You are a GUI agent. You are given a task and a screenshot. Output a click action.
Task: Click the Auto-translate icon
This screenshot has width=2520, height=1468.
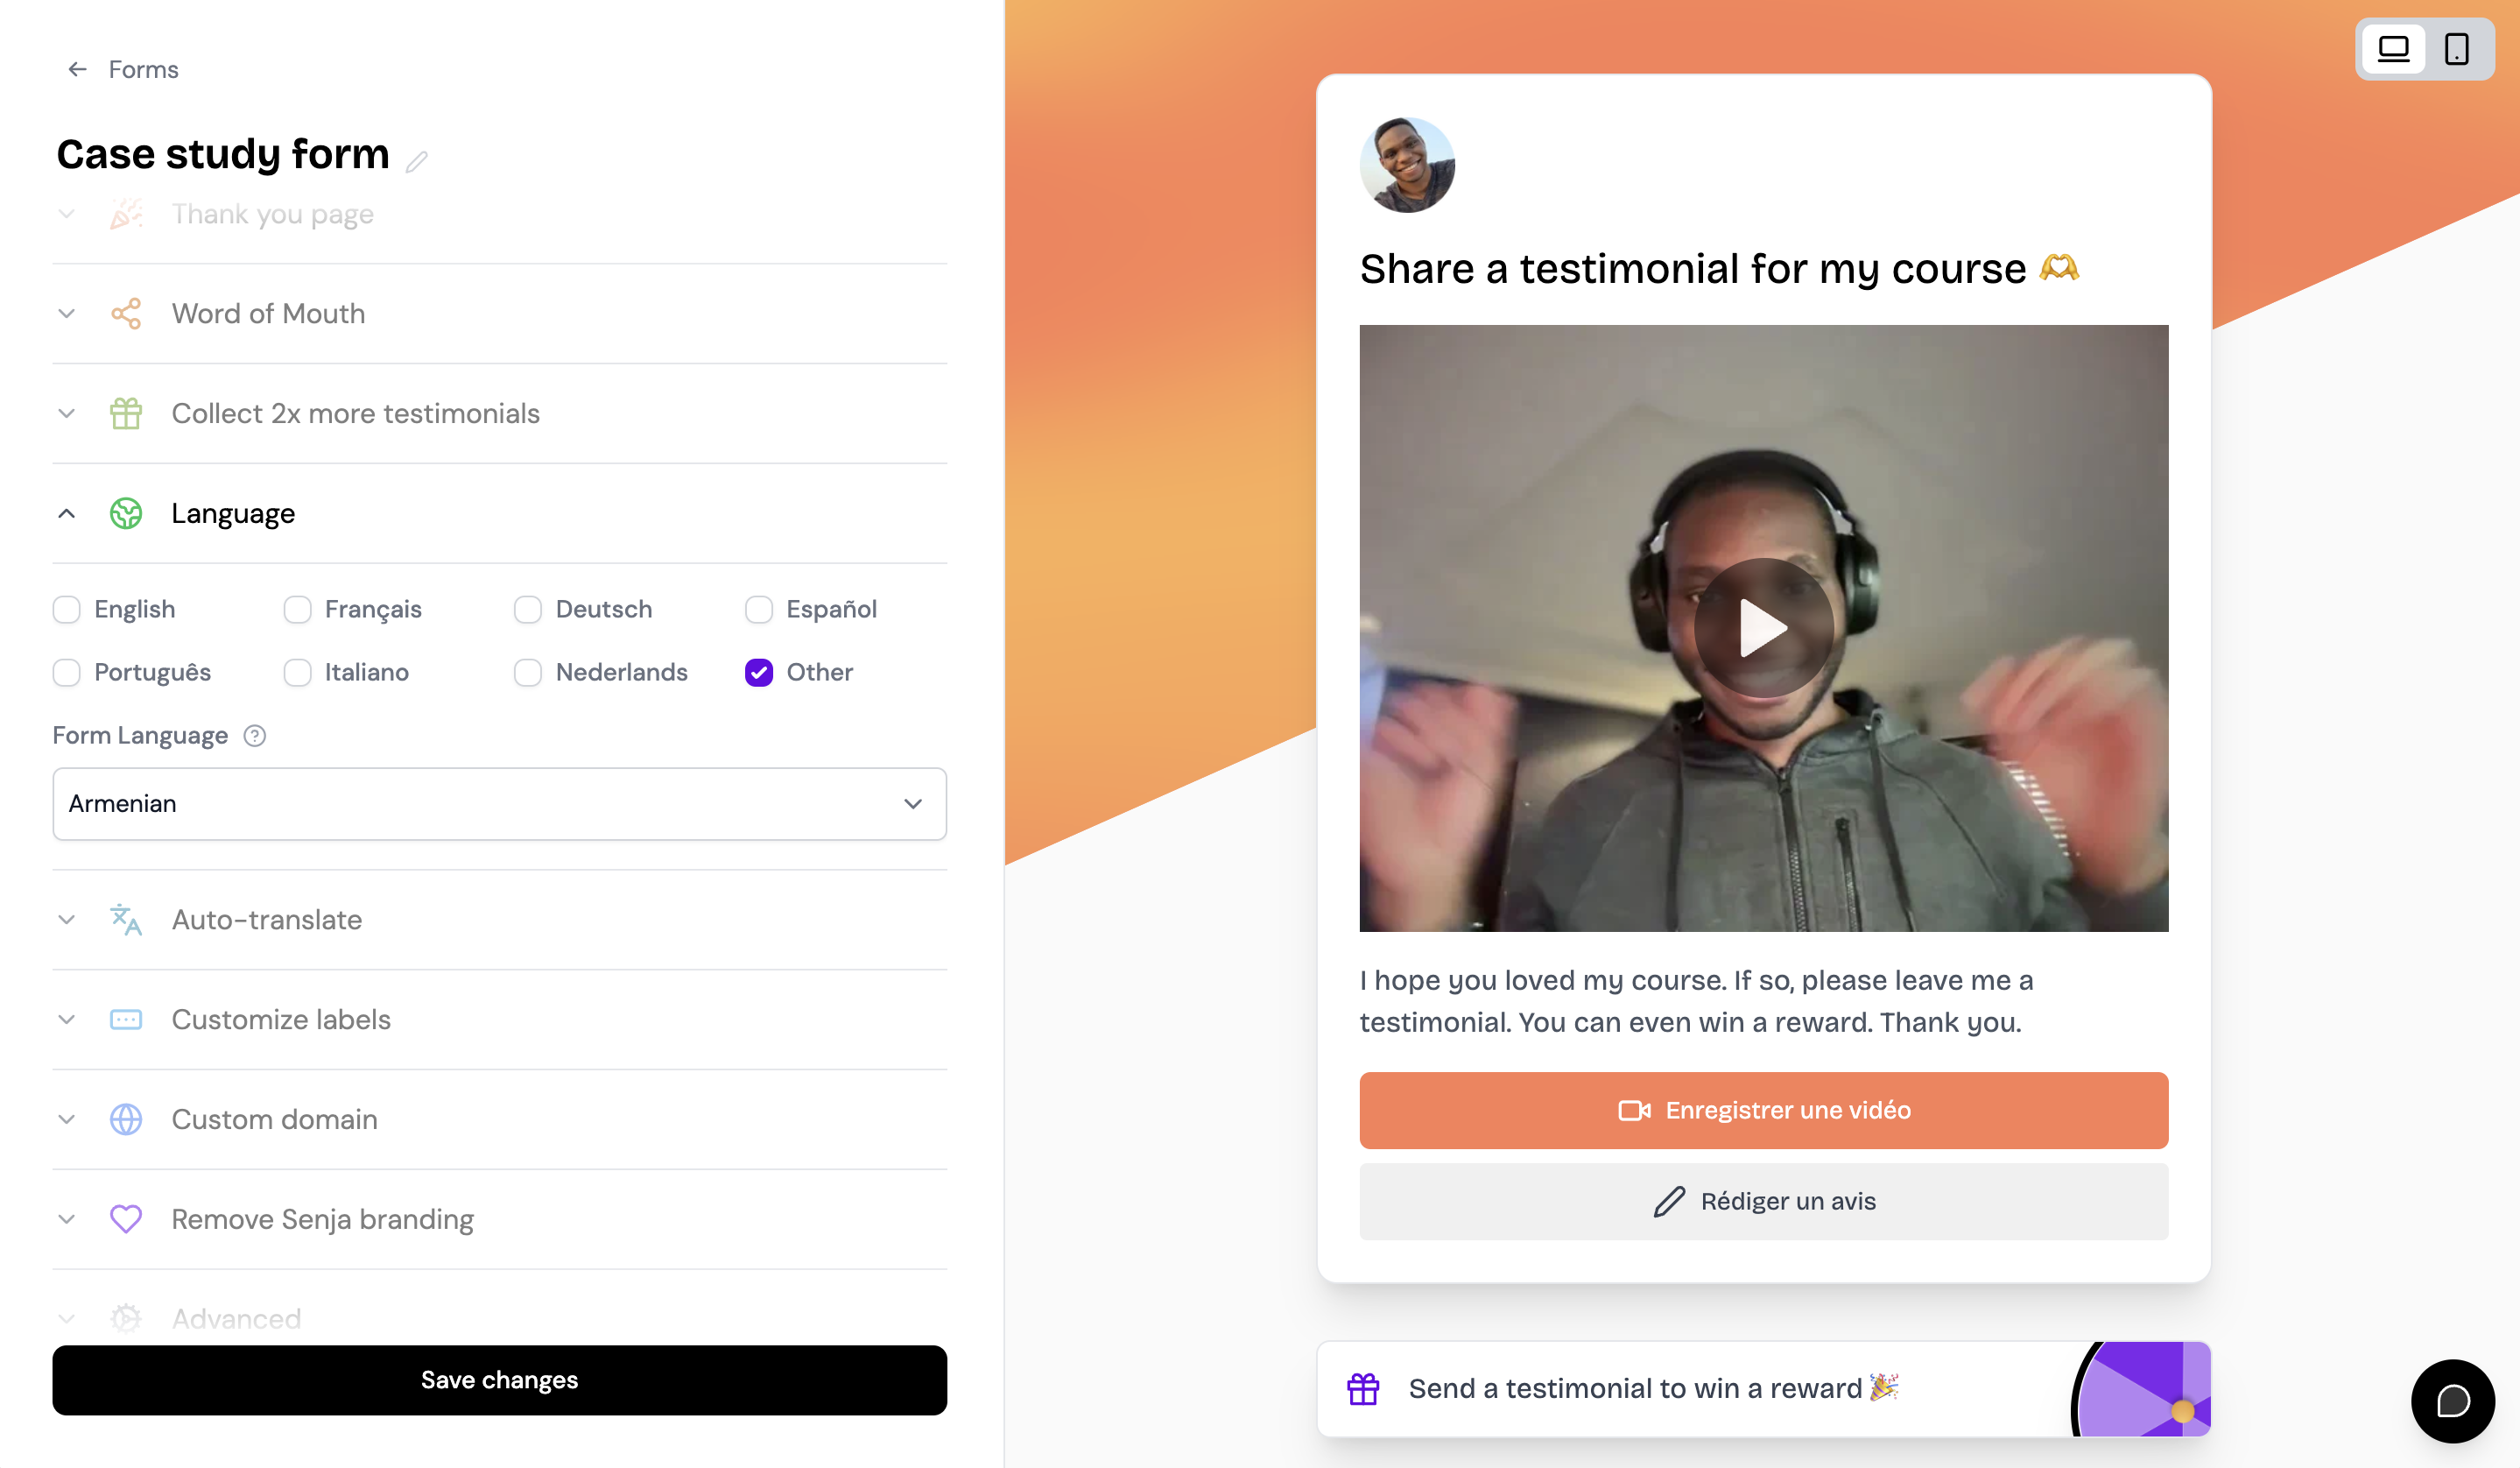[x=126, y=919]
